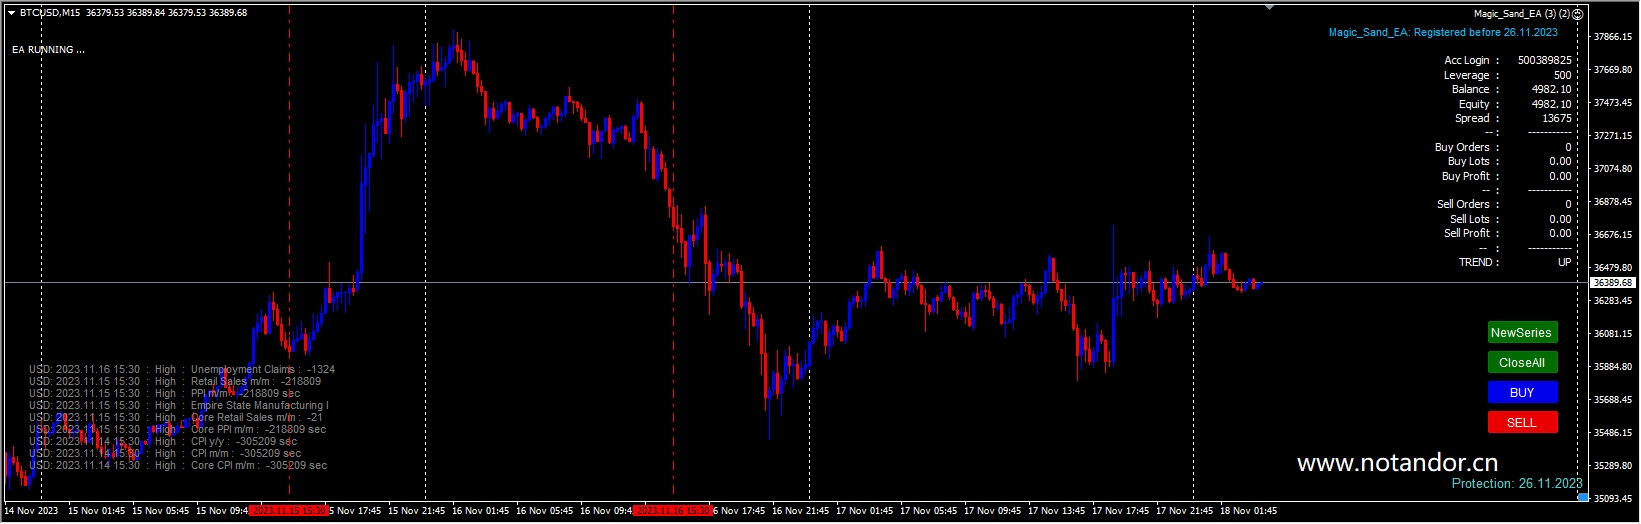
Task: Click the Leverage label in info panel
Action: (x=1466, y=76)
